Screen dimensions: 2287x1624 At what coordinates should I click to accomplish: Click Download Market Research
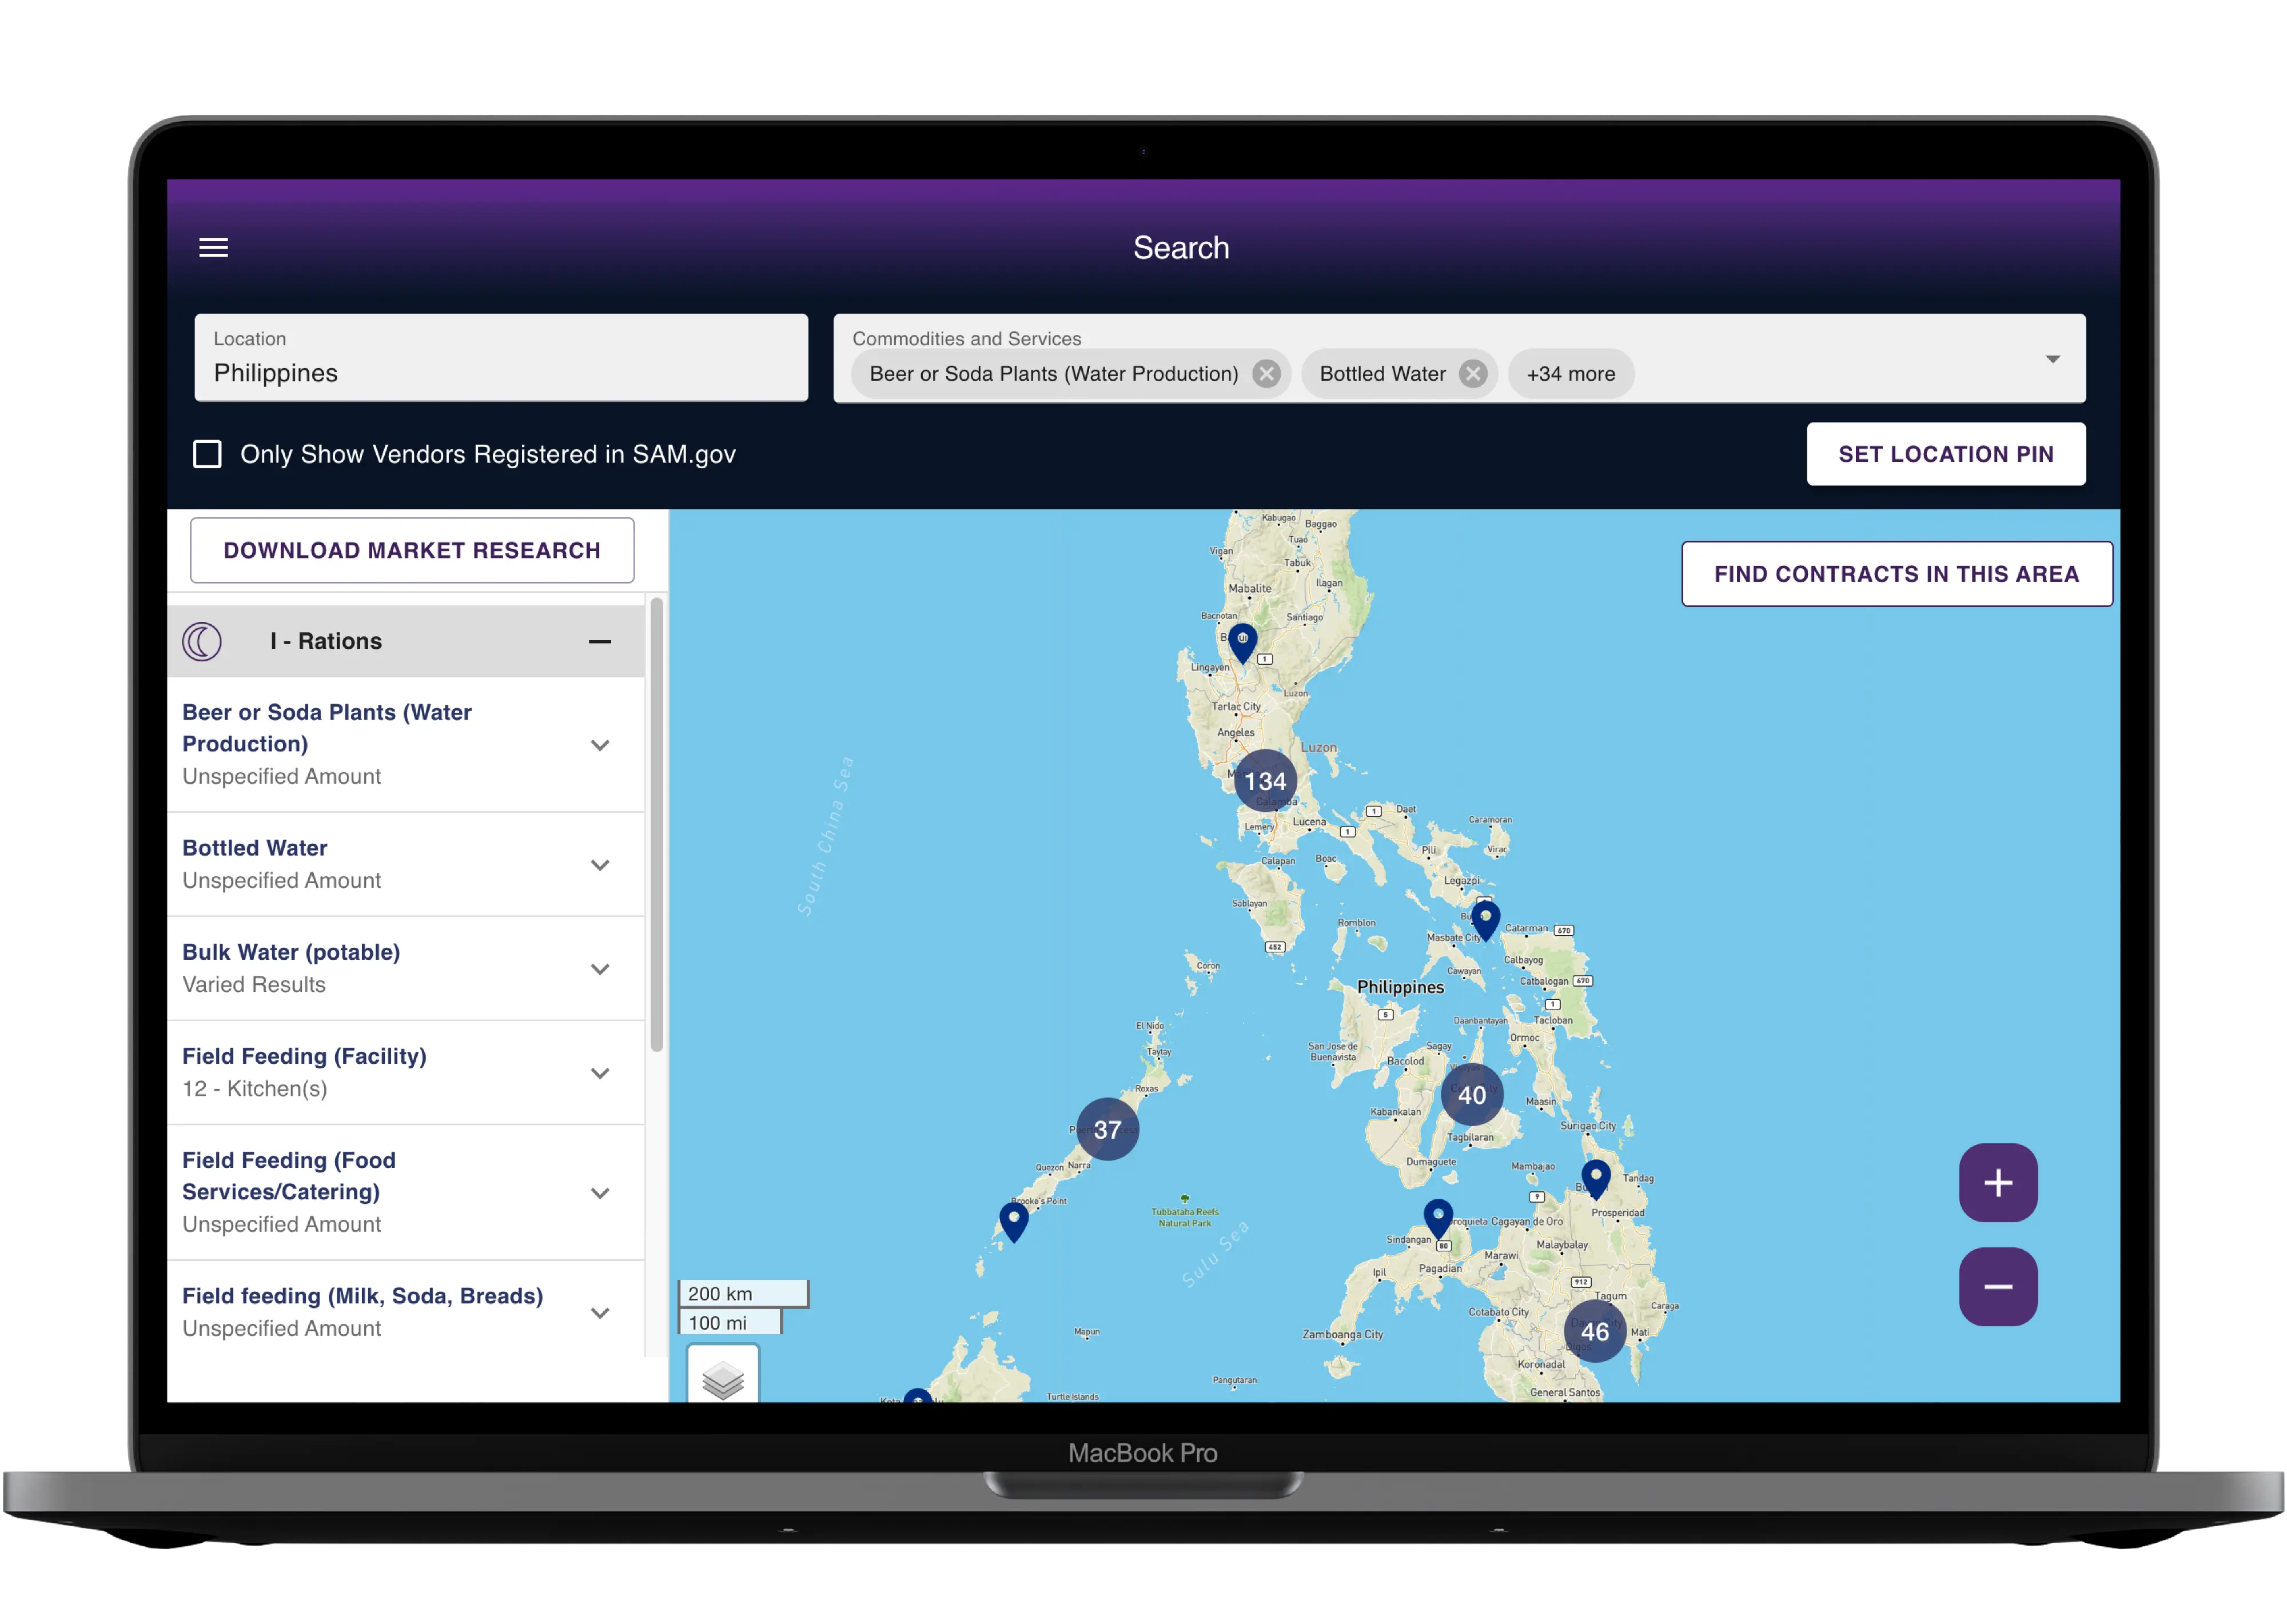(412, 549)
